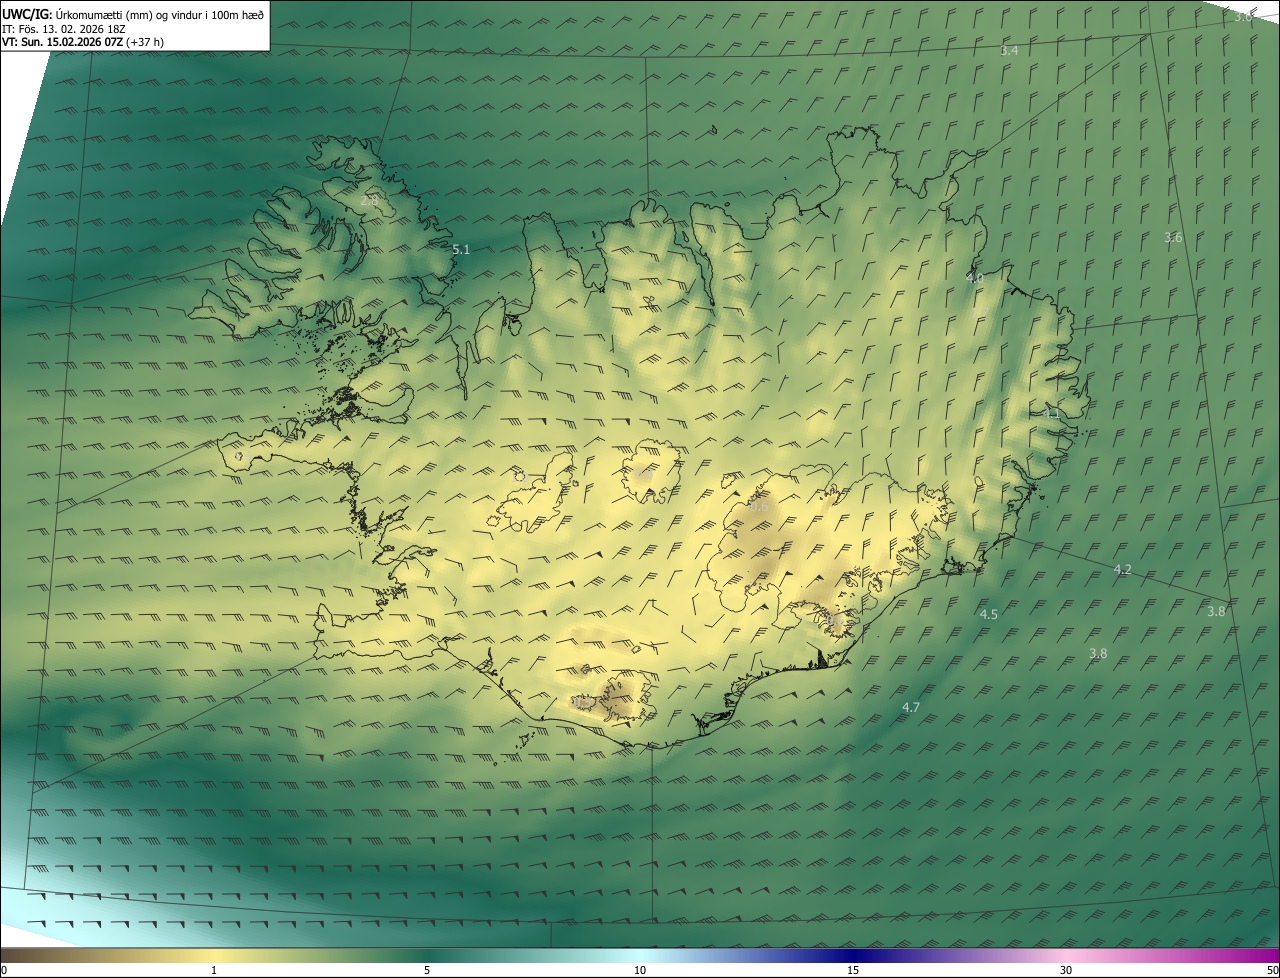Click the 4.1 value near the east coast
Screen dimensions: 1280x978
(1050, 413)
